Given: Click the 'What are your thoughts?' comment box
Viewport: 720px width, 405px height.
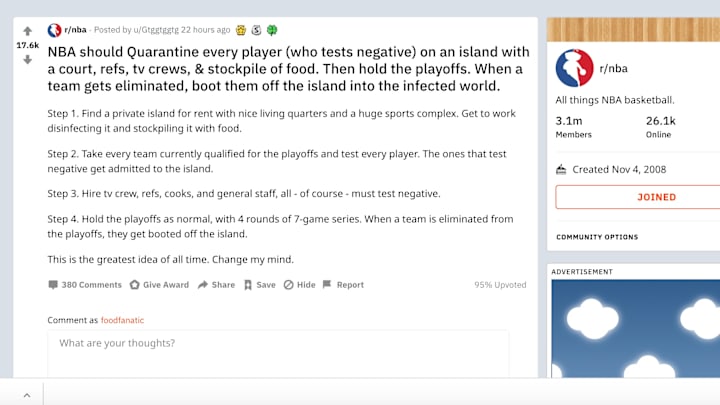Looking at the screenshot, I should [x=278, y=354].
